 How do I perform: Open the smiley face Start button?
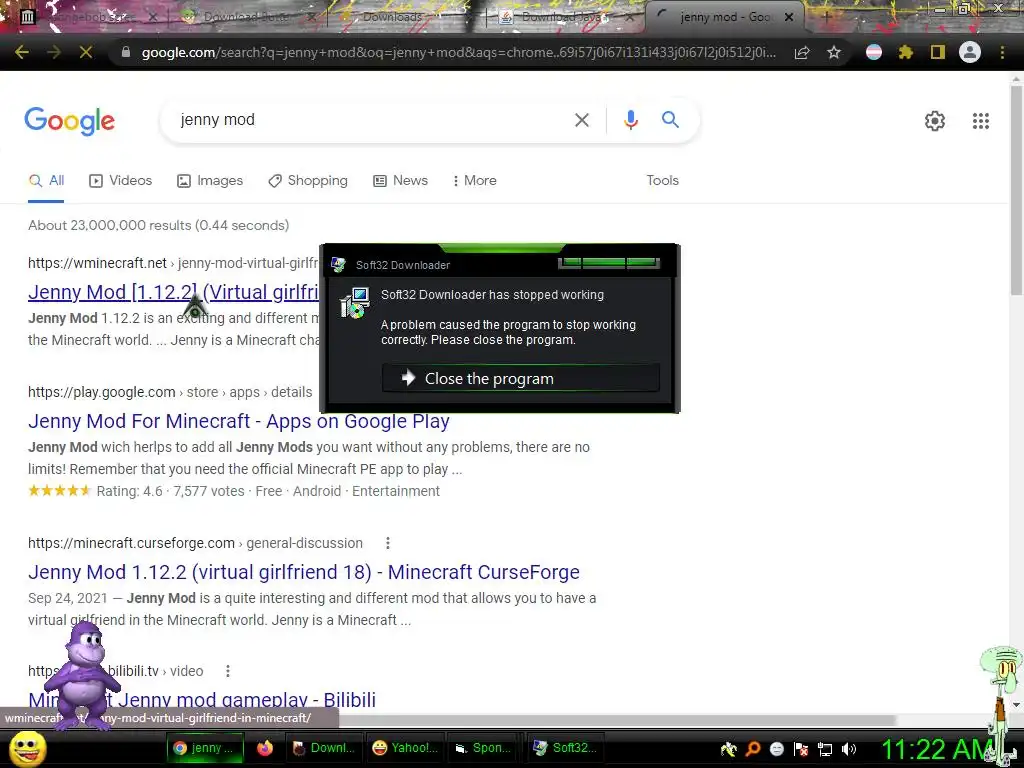[x=27, y=748]
